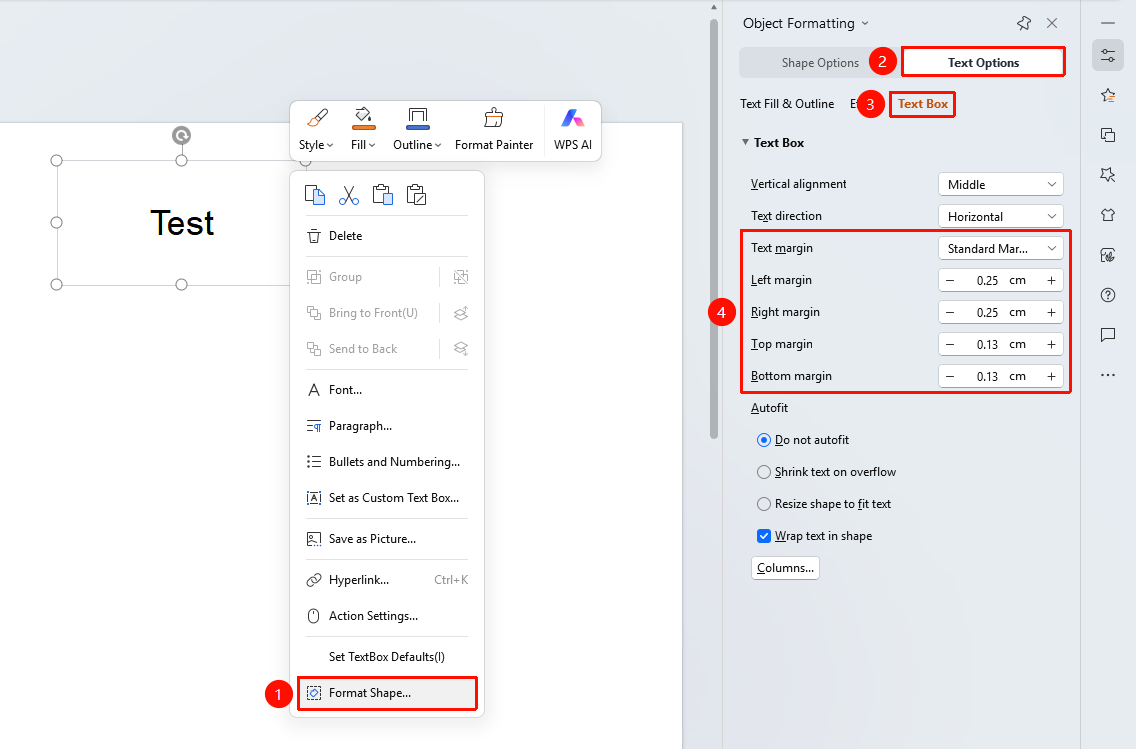The height and width of the screenshot is (749, 1136).
Task: Select the Do not autofit radio button
Action: click(x=764, y=440)
